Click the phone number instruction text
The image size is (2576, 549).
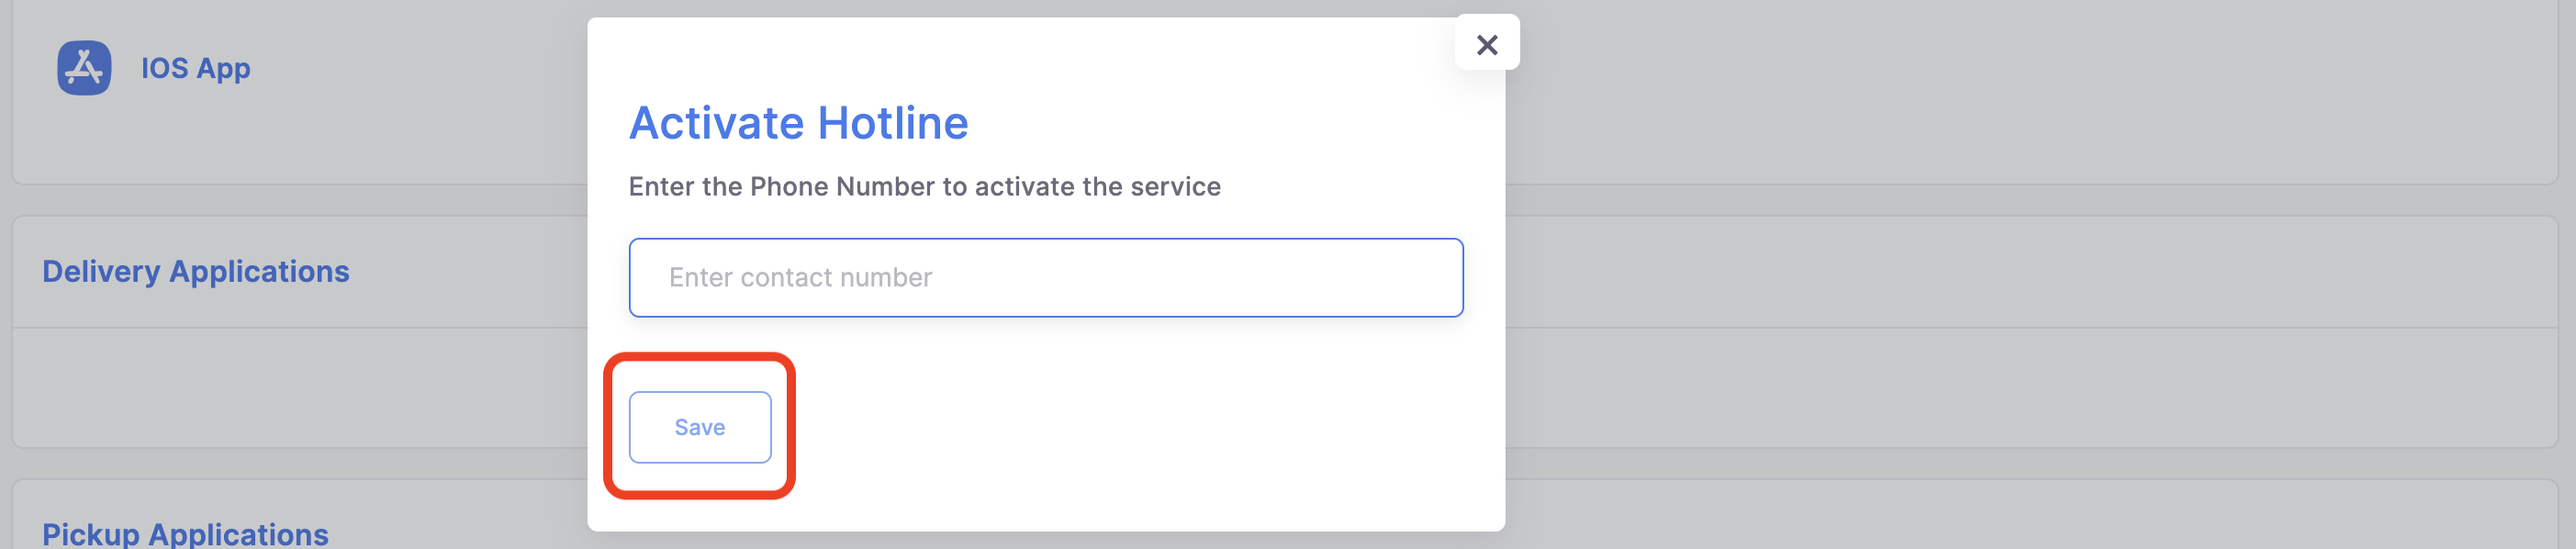pos(924,187)
